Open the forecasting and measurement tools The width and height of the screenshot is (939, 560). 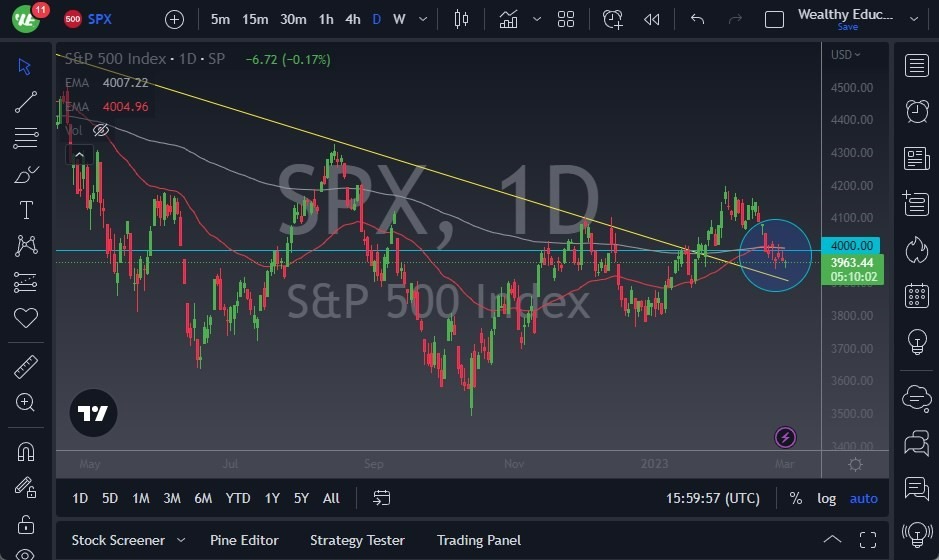point(26,282)
